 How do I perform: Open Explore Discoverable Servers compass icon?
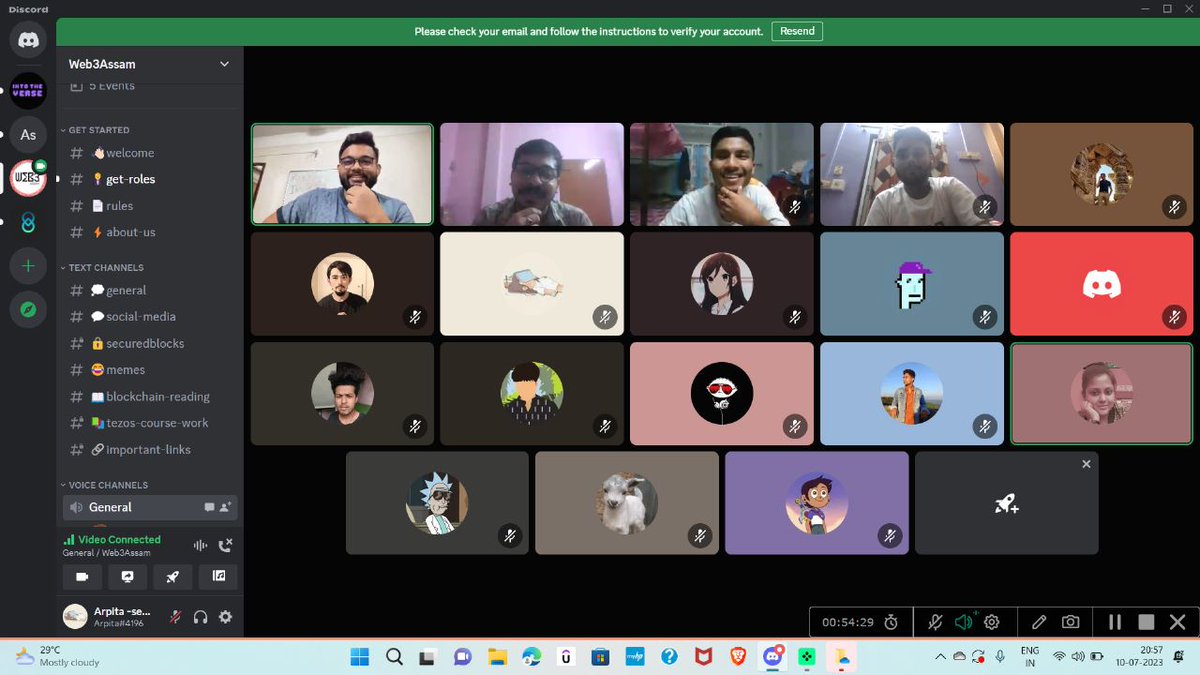28,310
